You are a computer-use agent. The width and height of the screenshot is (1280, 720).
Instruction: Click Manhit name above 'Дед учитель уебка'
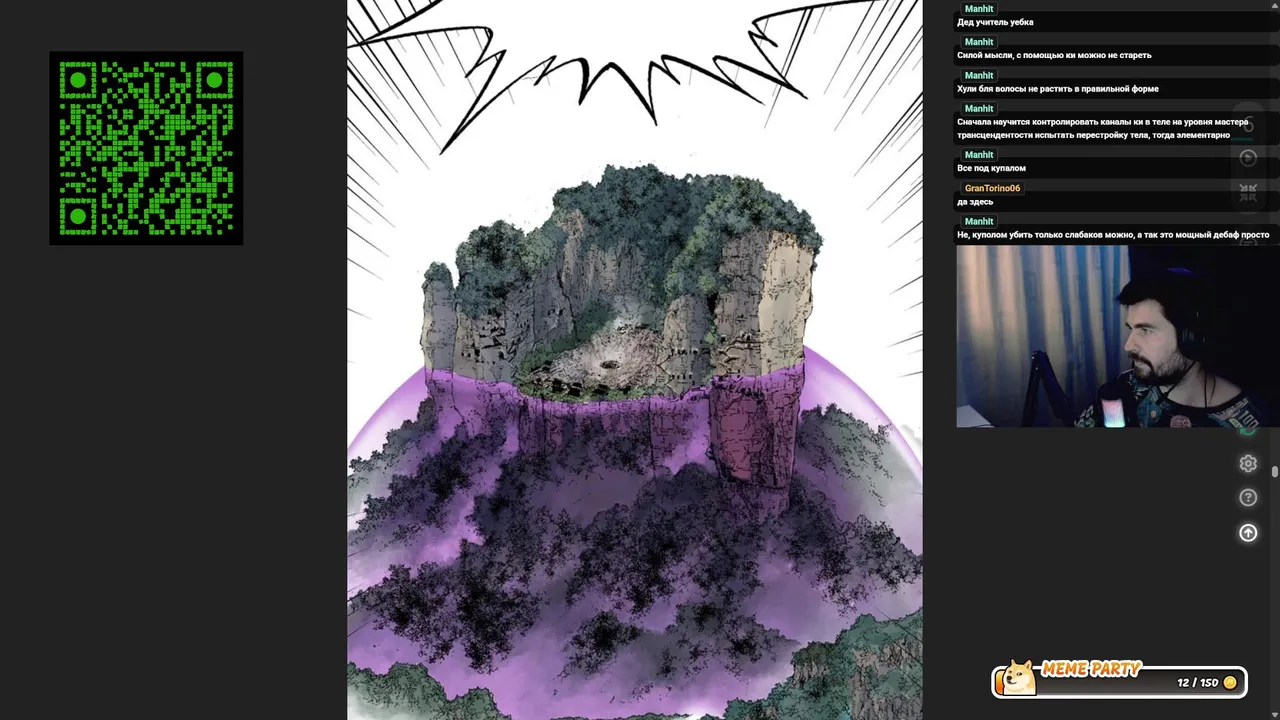(979, 9)
